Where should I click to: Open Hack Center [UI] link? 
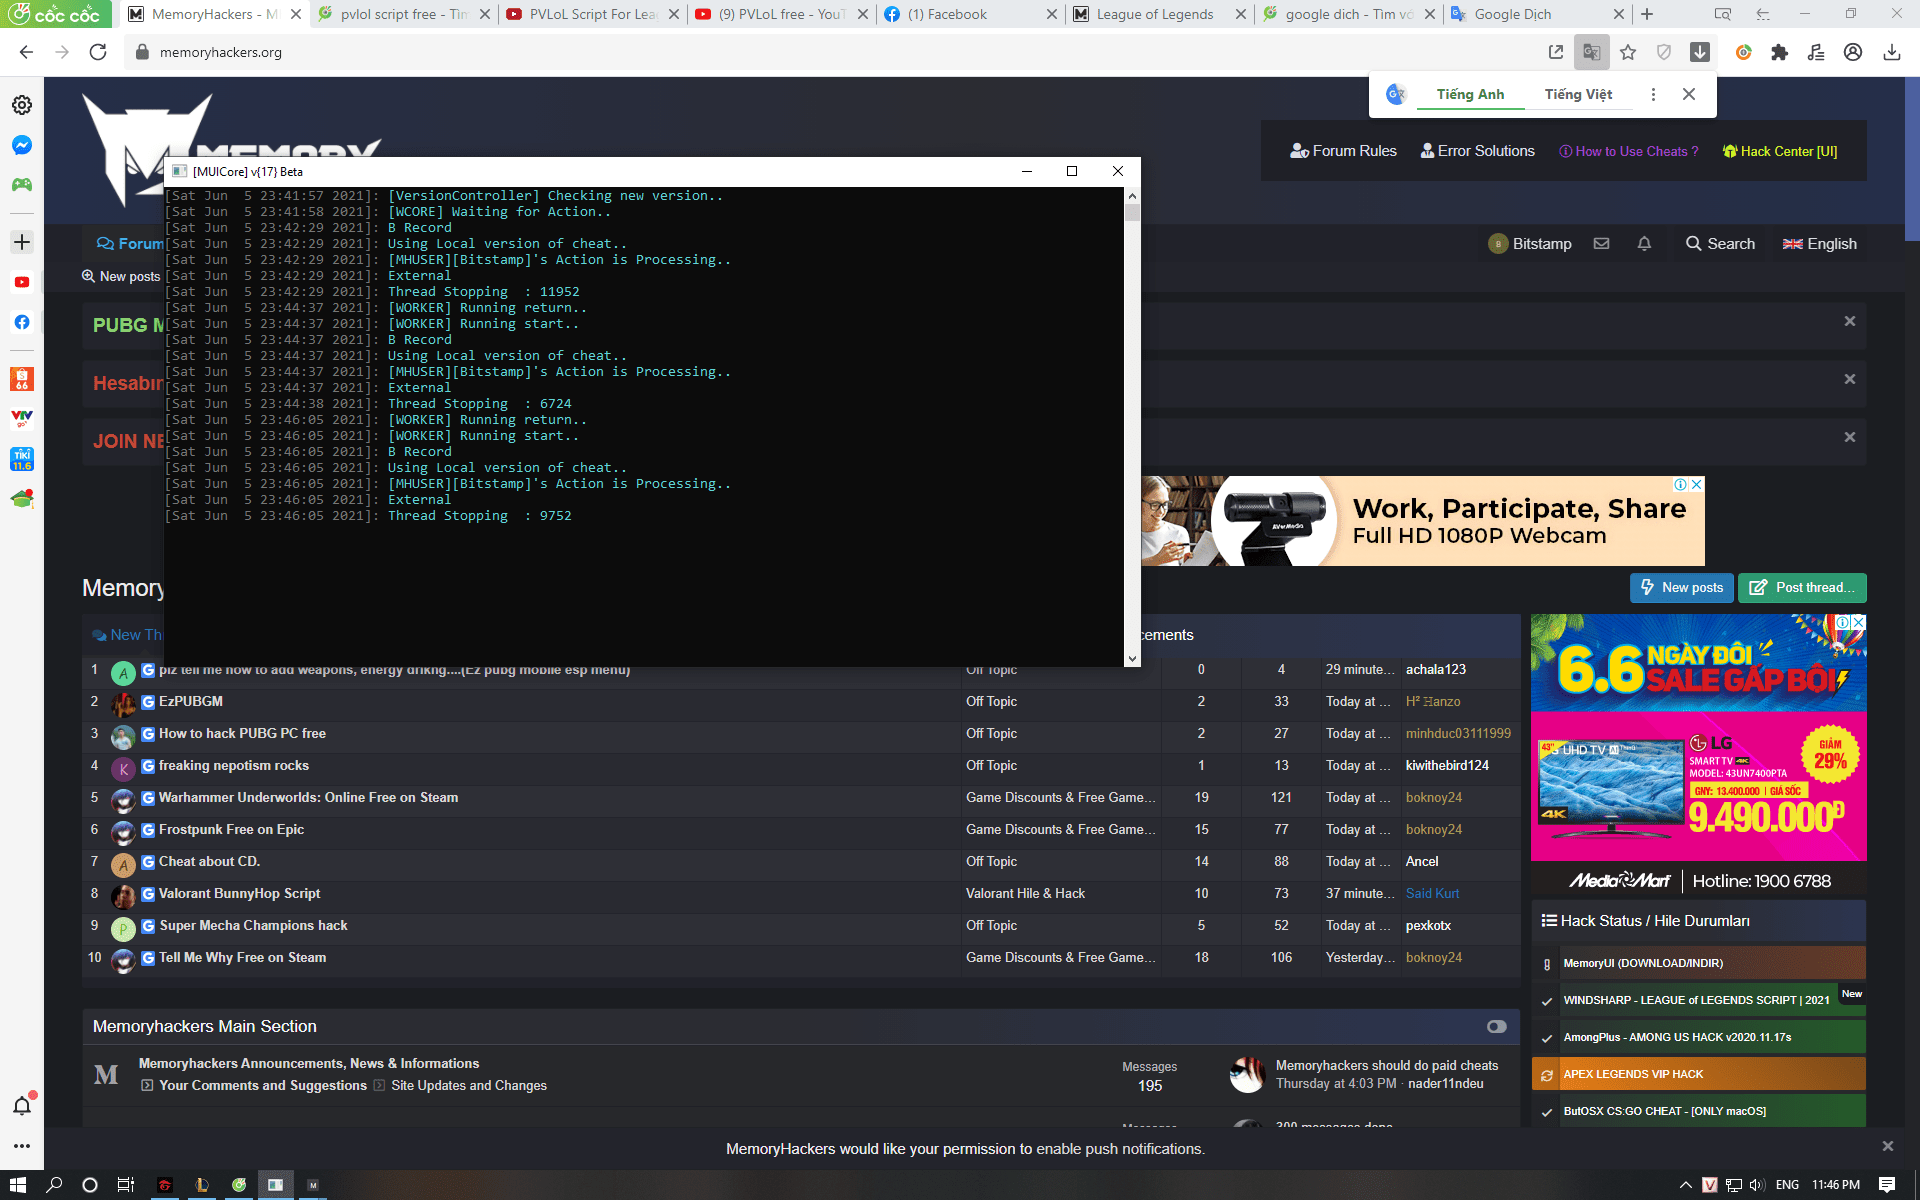click(1779, 151)
